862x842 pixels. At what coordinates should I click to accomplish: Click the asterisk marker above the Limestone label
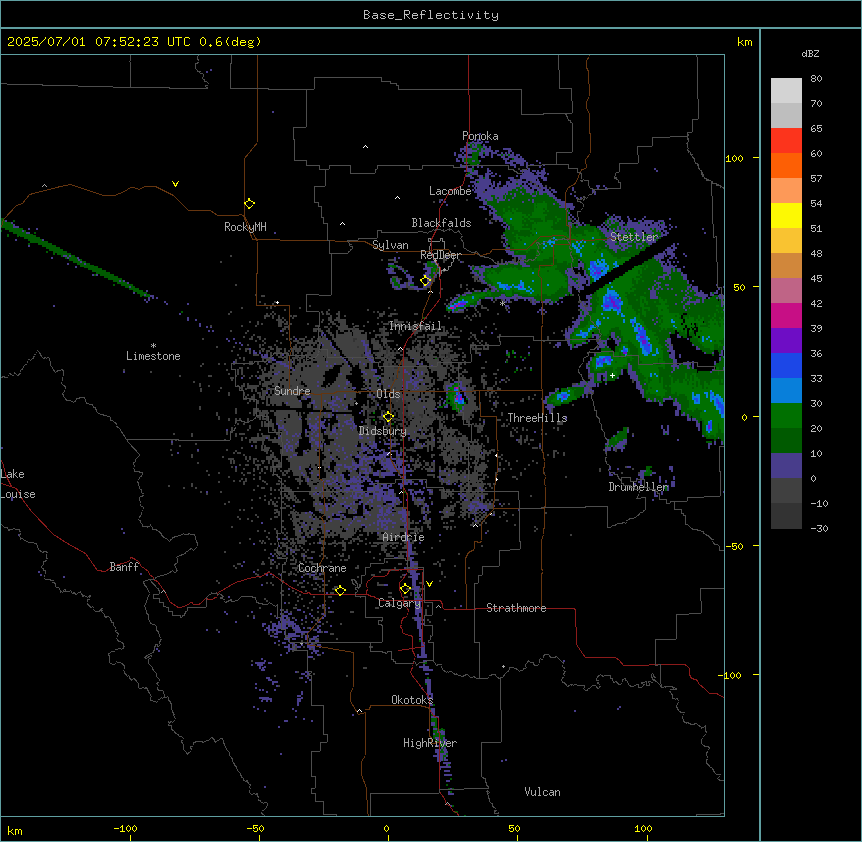coord(153,346)
